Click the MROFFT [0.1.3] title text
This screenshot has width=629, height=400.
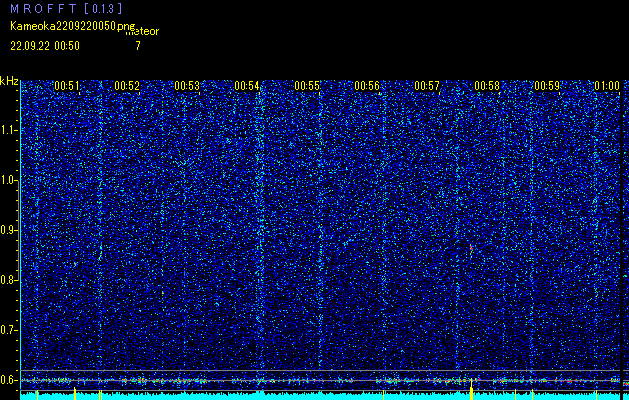pyautogui.click(x=66, y=8)
